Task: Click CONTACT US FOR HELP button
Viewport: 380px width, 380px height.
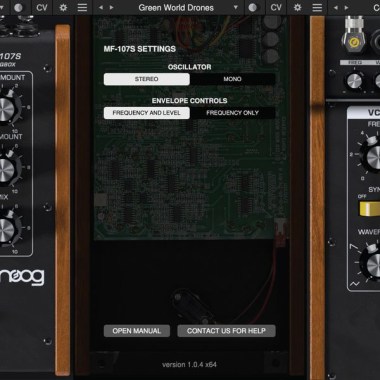Action: point(226,331)
